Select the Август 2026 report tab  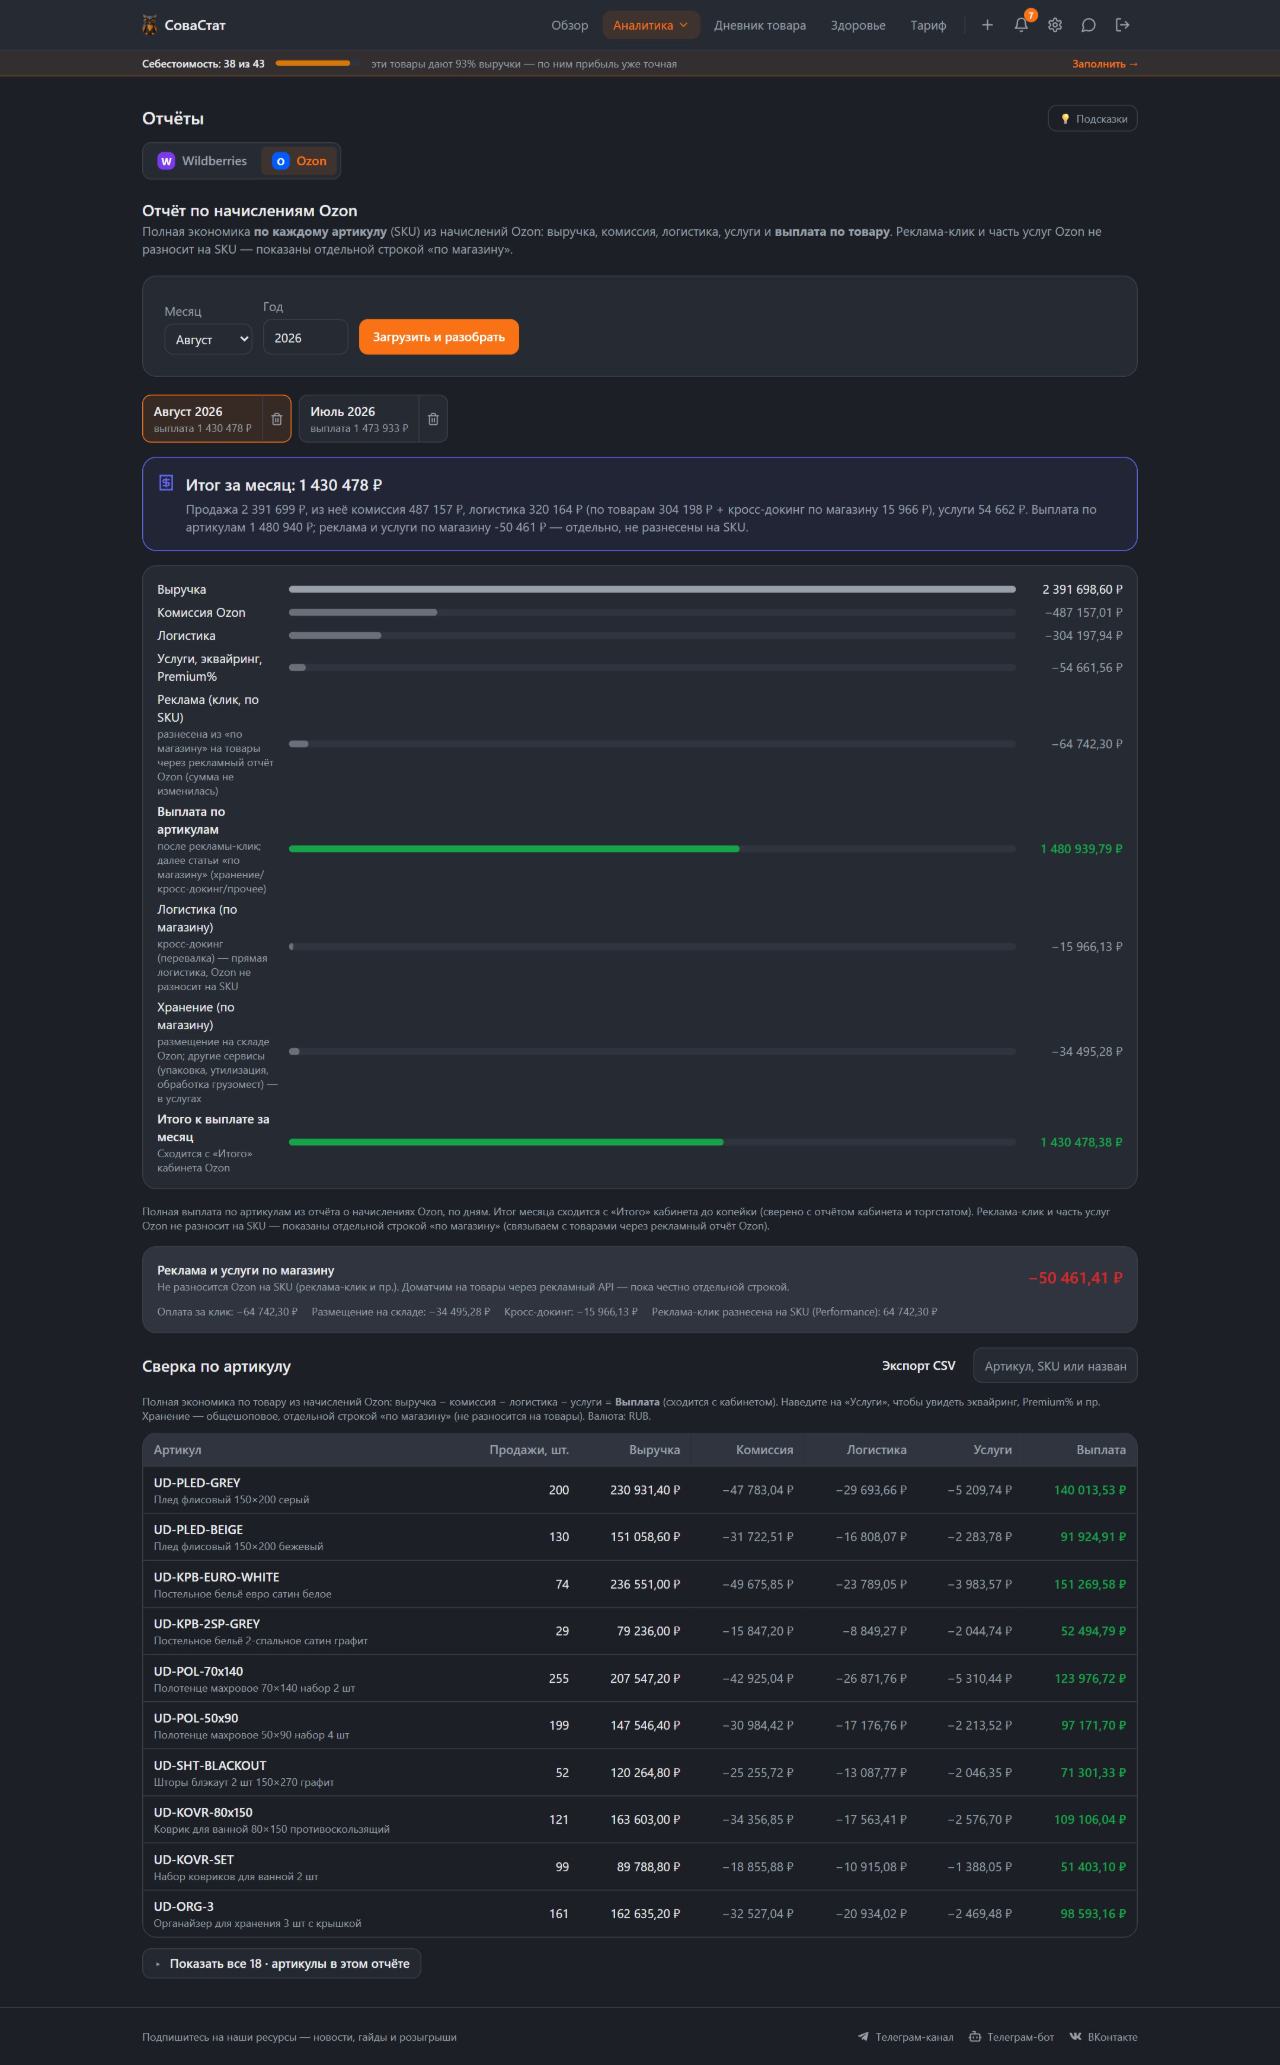pyautogui.click(x=203, y=419)
